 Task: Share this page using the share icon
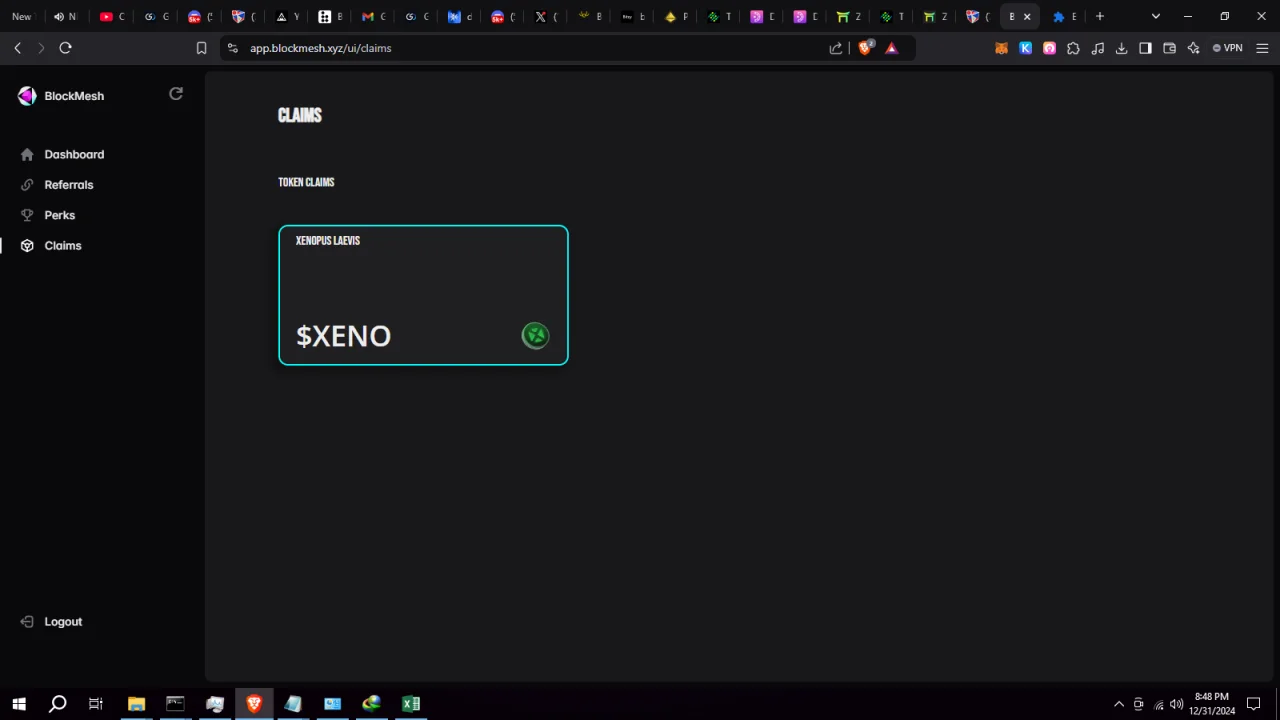836,48
